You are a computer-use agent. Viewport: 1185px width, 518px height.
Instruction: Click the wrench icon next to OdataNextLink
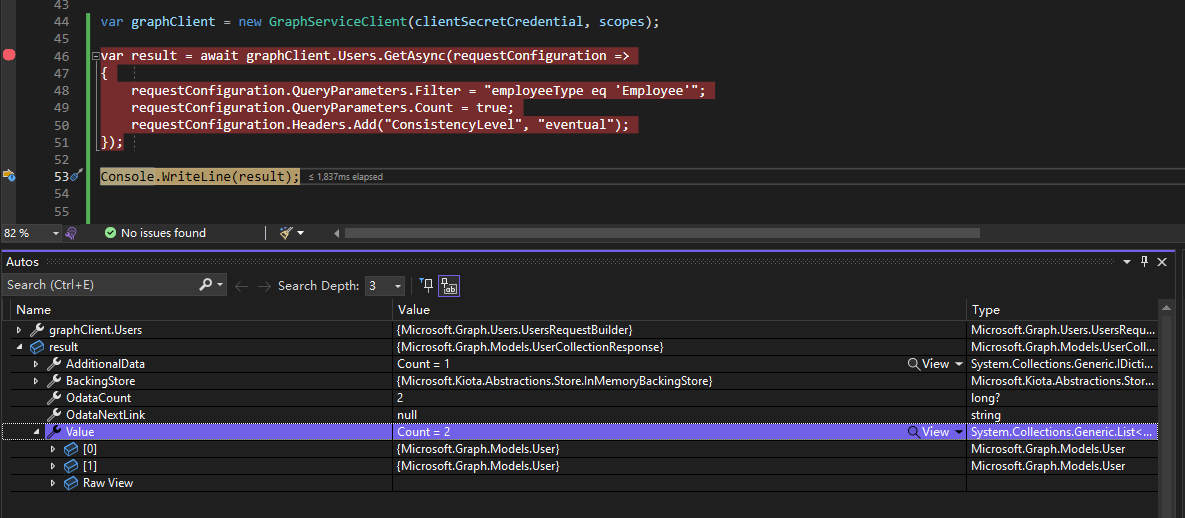[x=54, y=415]
